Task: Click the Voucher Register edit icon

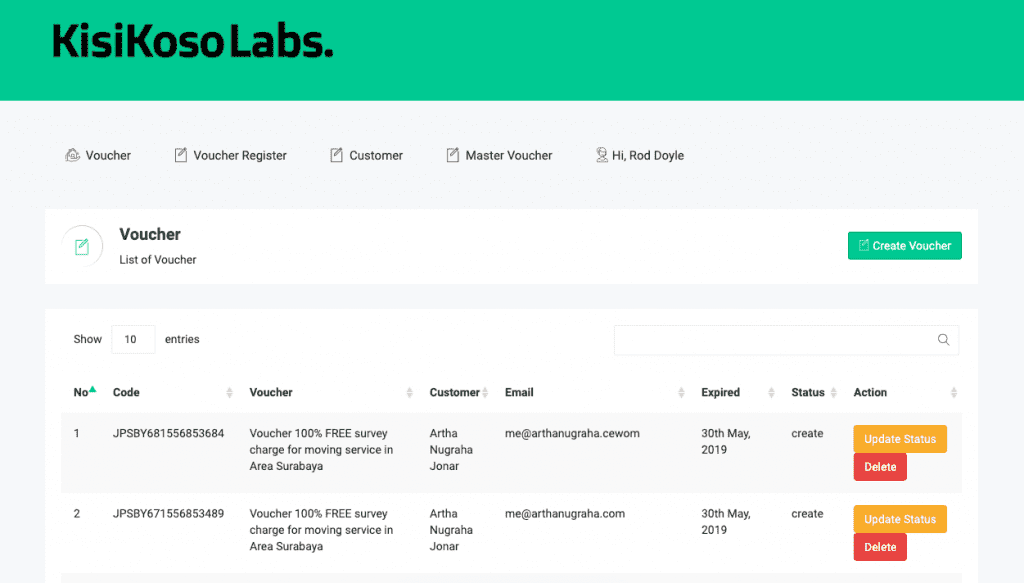Action: [181, 155]
